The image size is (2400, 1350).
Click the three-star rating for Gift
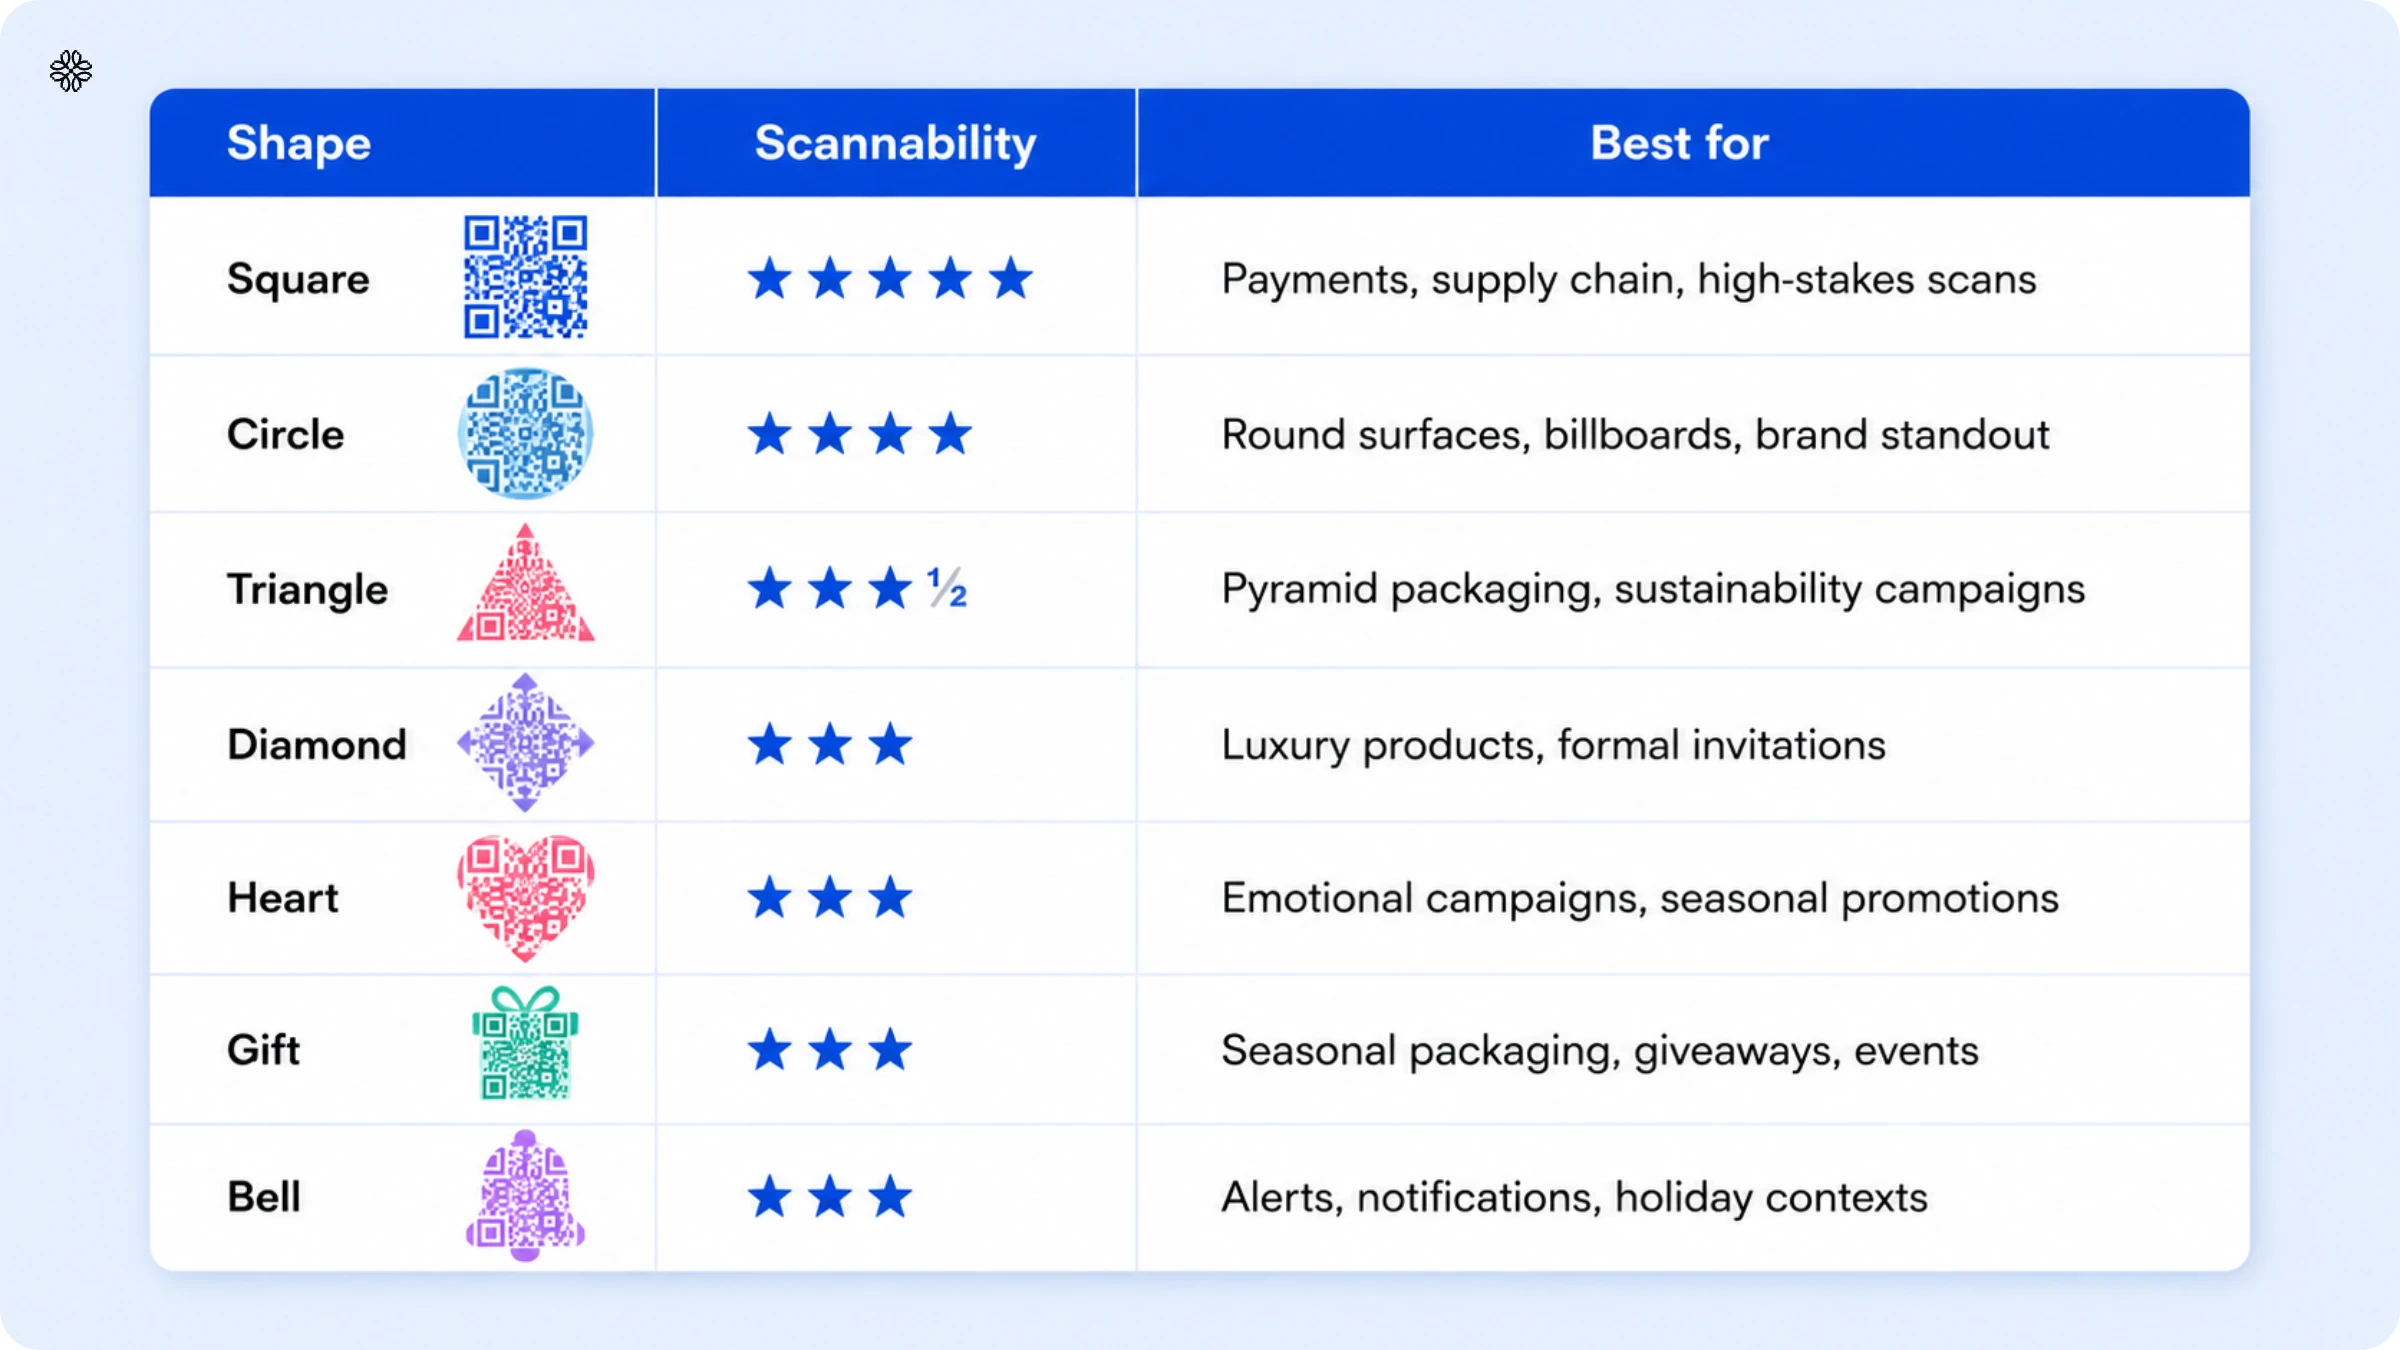(x=830, y=1050)
